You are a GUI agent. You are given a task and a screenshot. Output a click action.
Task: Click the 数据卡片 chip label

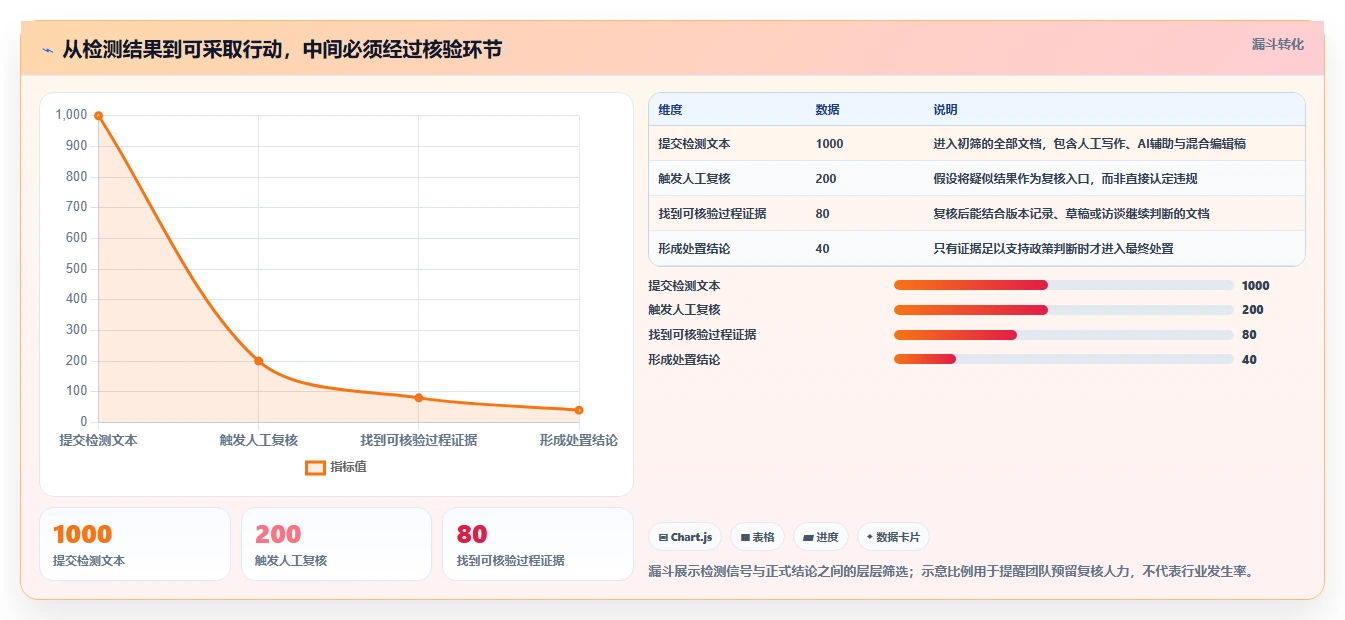click(x=898, y=537)
